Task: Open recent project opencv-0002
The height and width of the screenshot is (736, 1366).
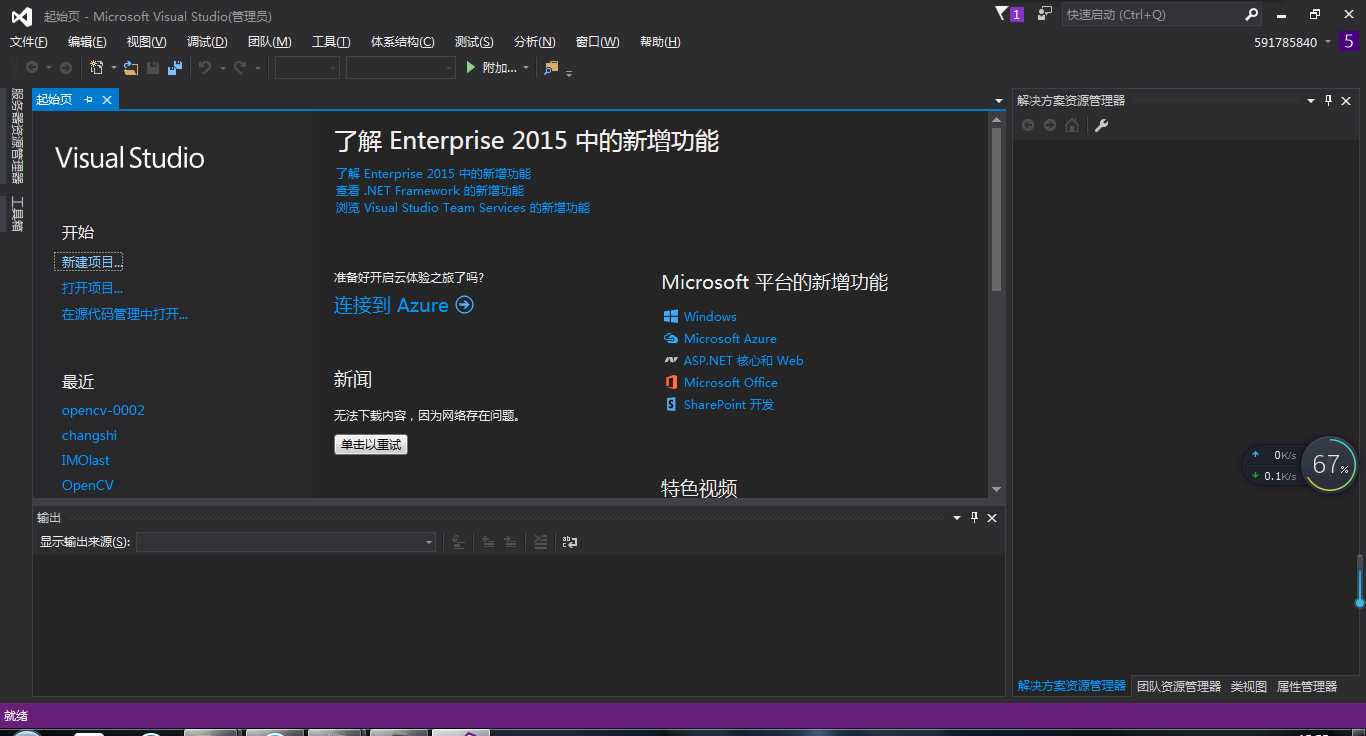Action: tap(103, 410)
